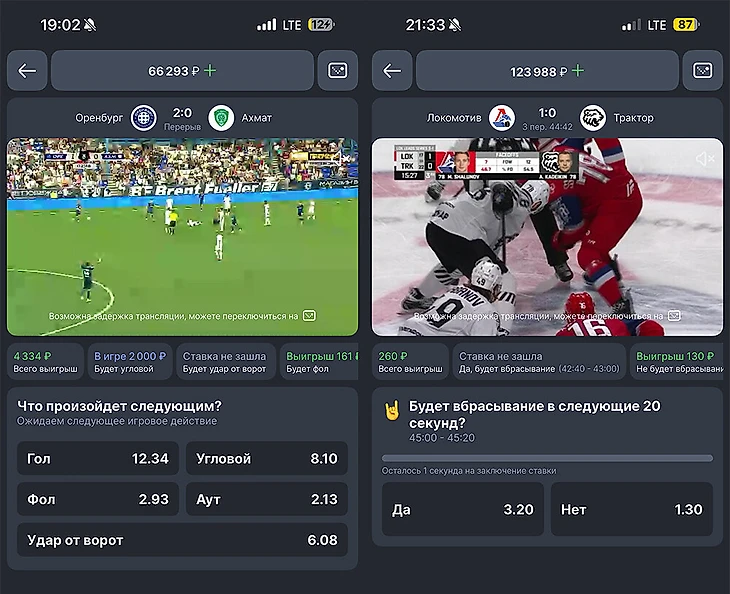Select the Угловой outcome at 8.10

267,459
